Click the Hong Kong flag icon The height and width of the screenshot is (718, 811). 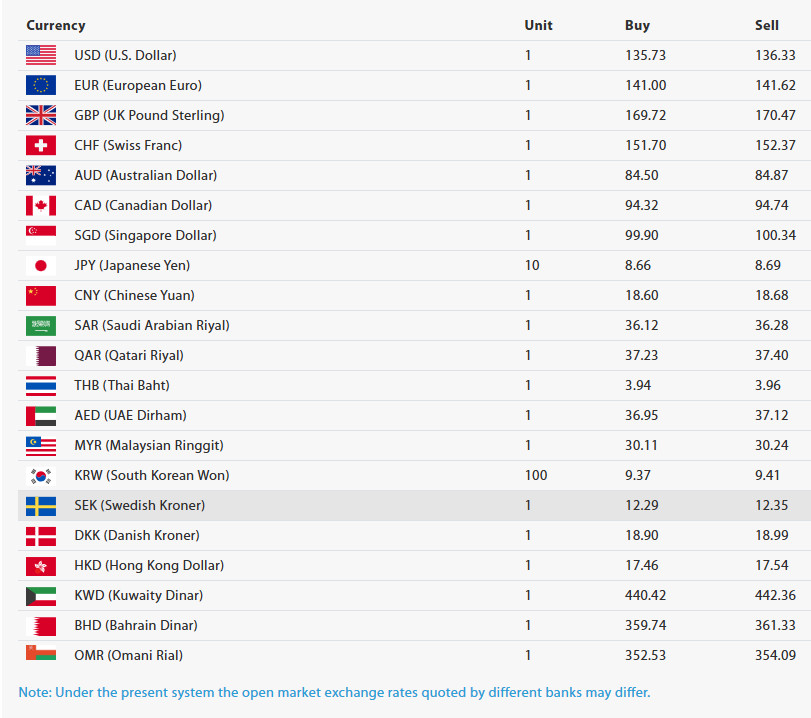tap(41, 565)
